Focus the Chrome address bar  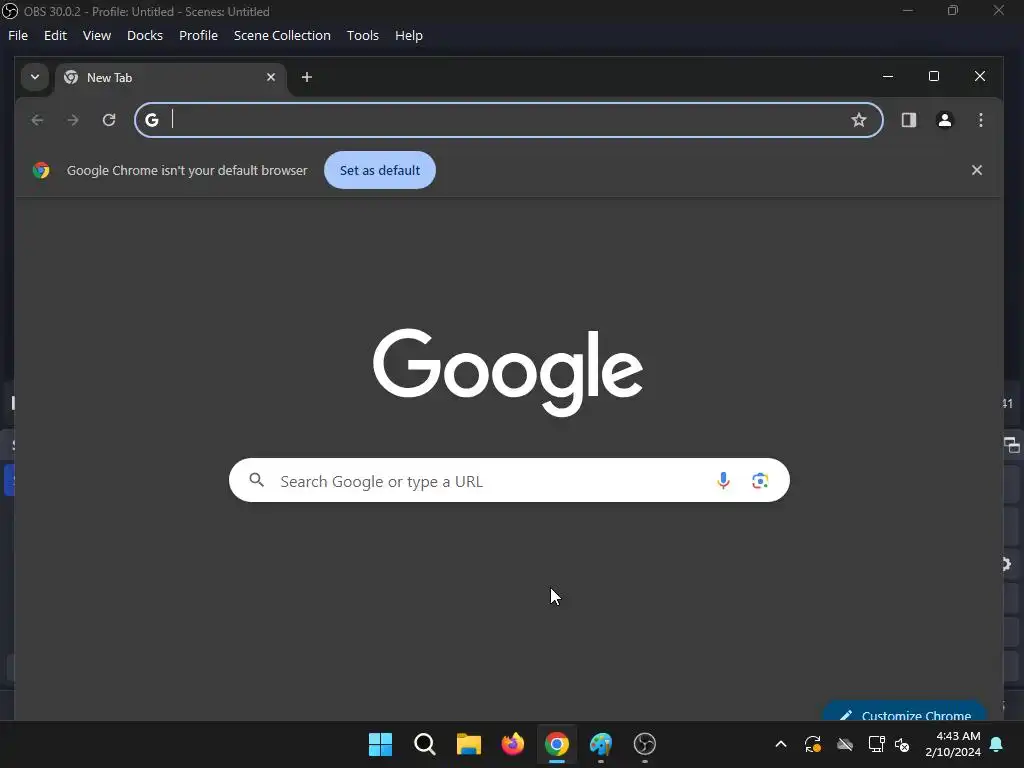508,120
